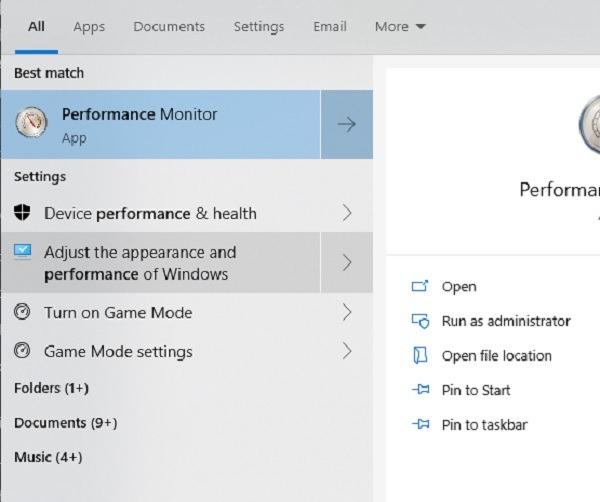Click the large Performance Monitor preview icon
The width and height of the screenshot is (600, 502).
tap(589, 124)
